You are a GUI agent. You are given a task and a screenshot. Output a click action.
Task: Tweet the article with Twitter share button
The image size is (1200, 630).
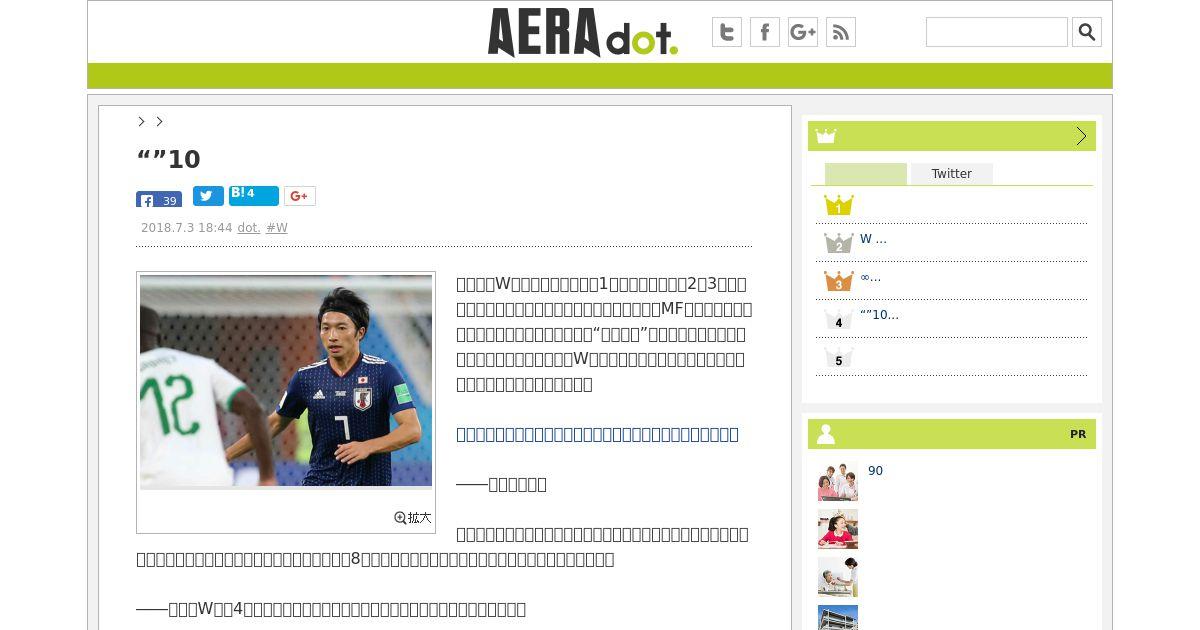point(208,196)
